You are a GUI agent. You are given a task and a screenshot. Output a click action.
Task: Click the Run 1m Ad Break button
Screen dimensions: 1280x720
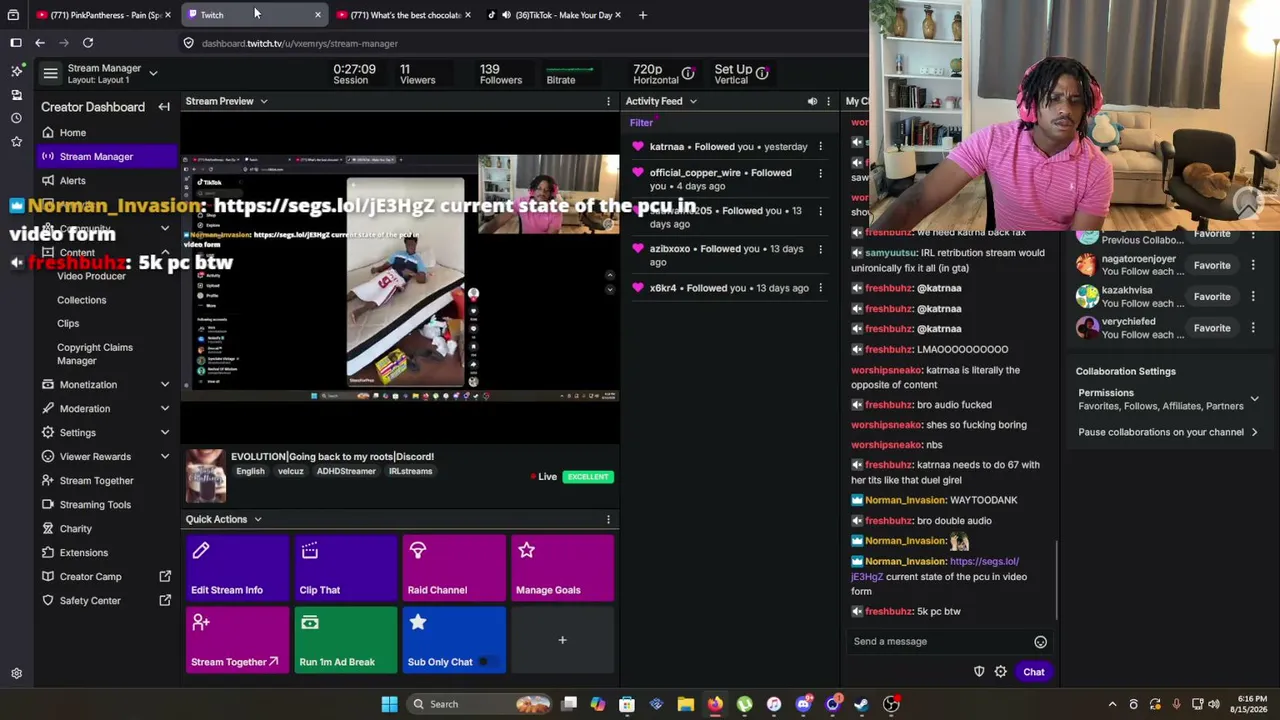[346, 641]
